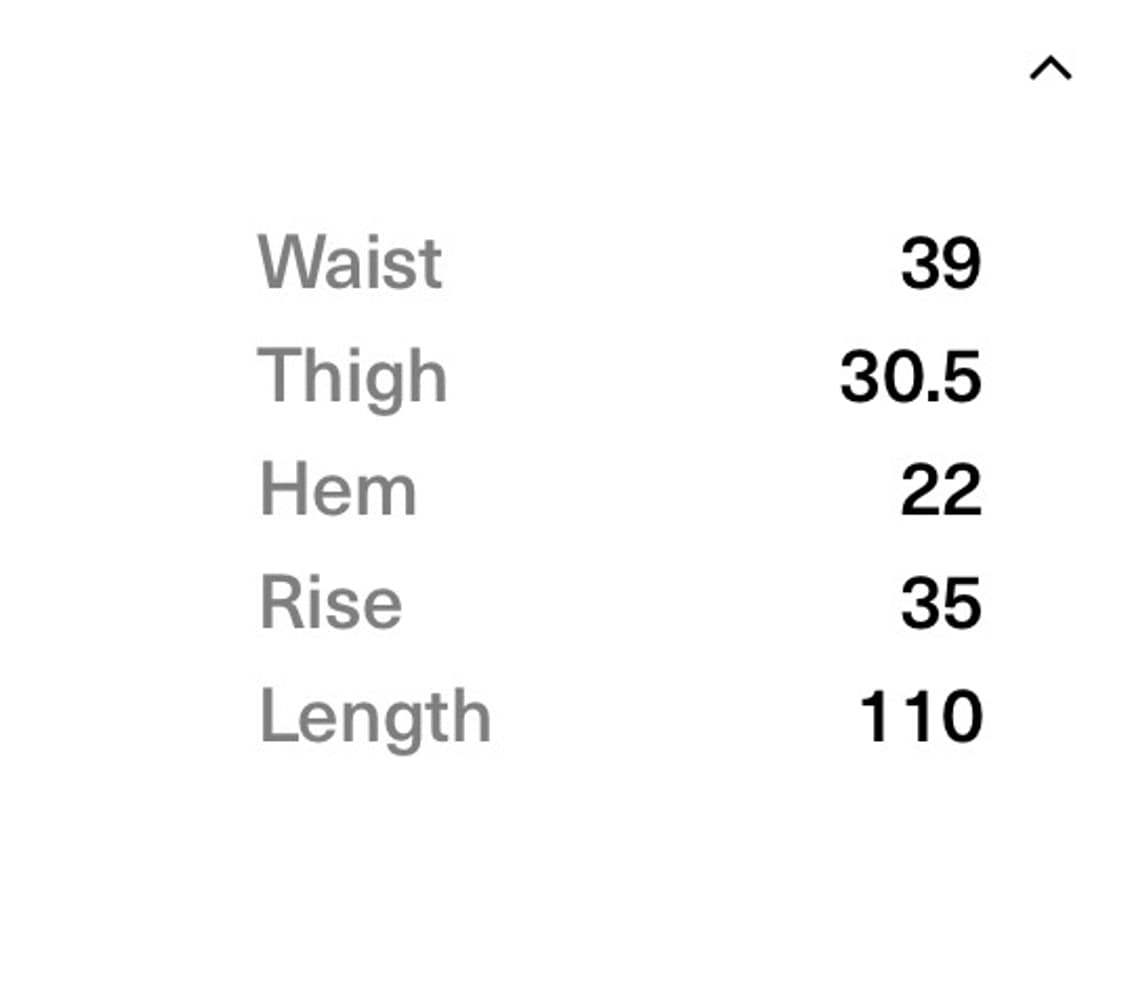
Task: Select the Rise value 35
Action: click(x=940, y=604)
